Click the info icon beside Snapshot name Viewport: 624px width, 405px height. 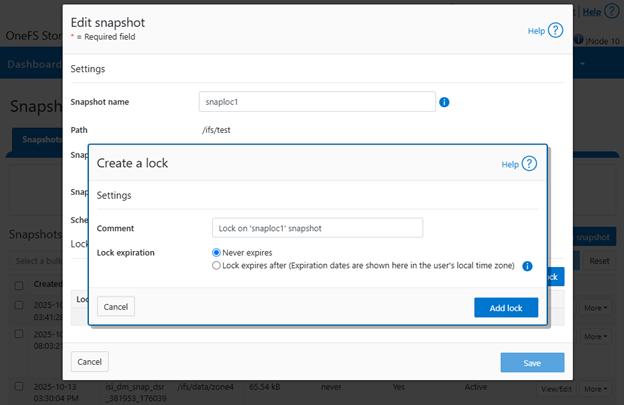tap(444, 102)
